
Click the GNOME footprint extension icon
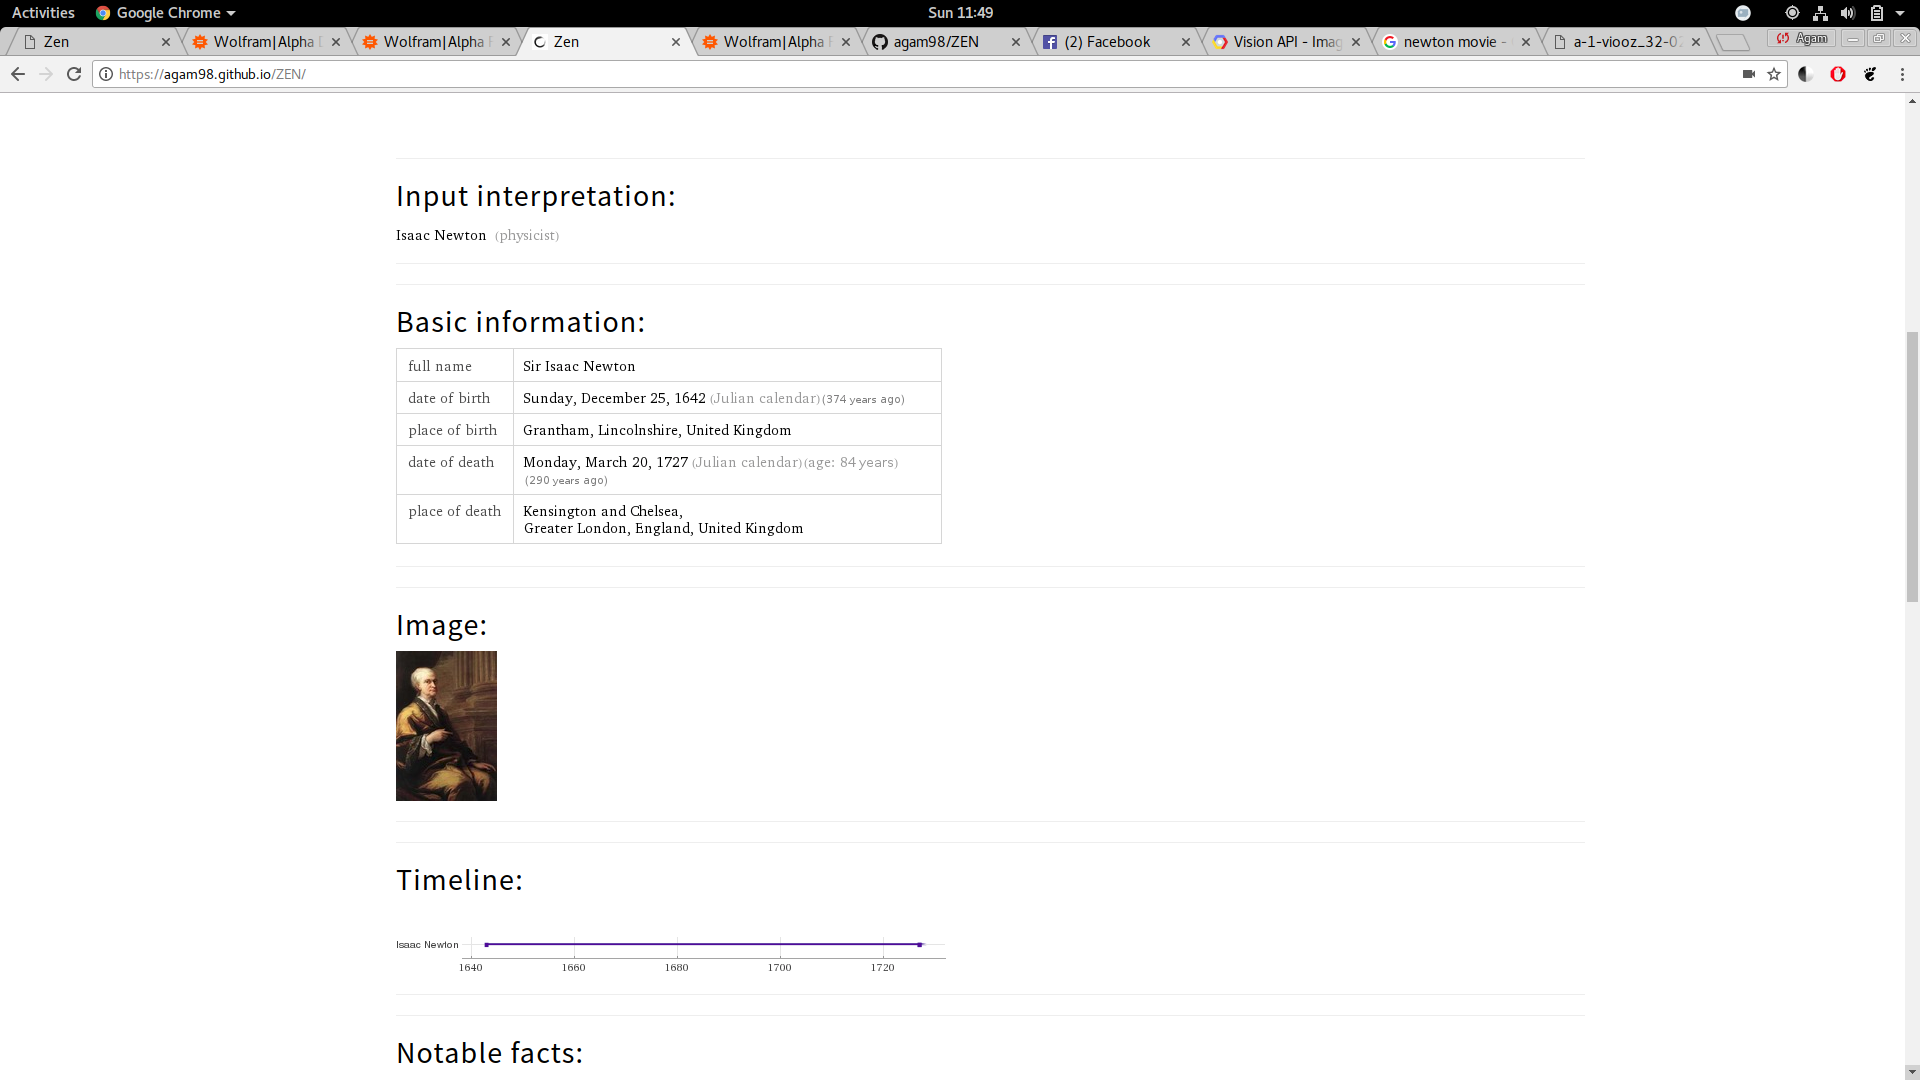point(1870,74)
